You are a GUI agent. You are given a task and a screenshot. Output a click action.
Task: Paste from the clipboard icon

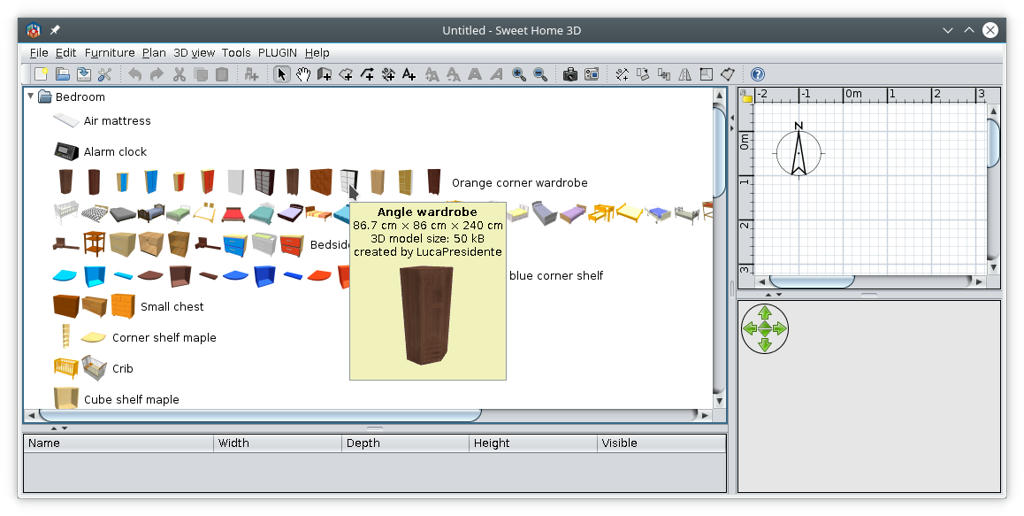pos(222,74)
